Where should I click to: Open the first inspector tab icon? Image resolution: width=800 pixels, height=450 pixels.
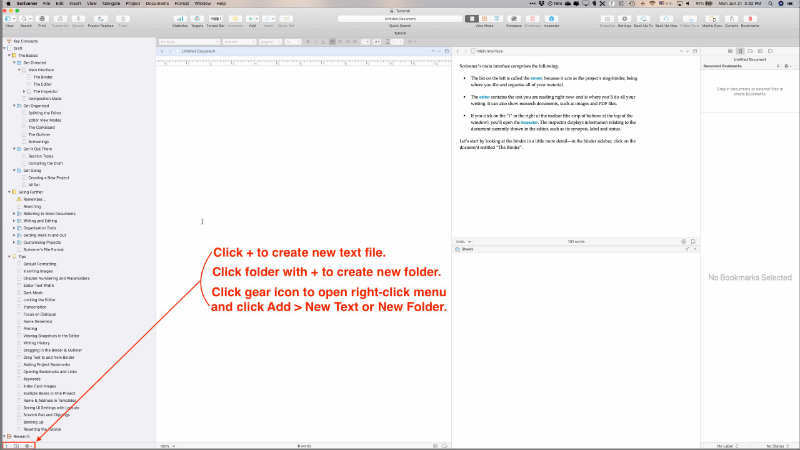coord(730,52)
